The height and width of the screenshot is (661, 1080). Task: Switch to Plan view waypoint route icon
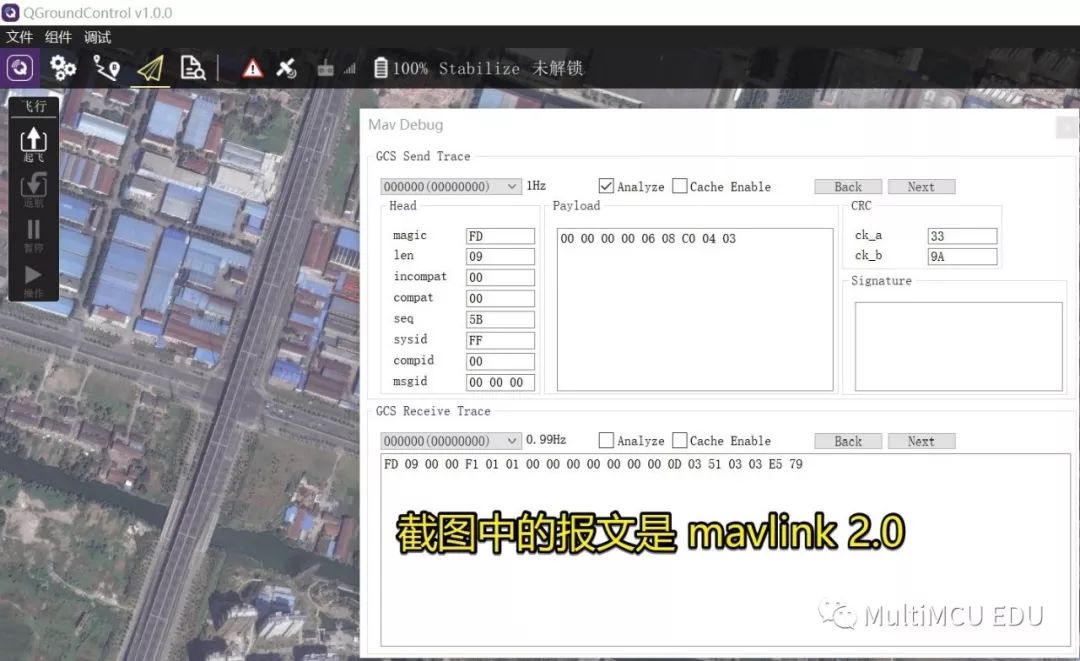click(x=107, y=67)
